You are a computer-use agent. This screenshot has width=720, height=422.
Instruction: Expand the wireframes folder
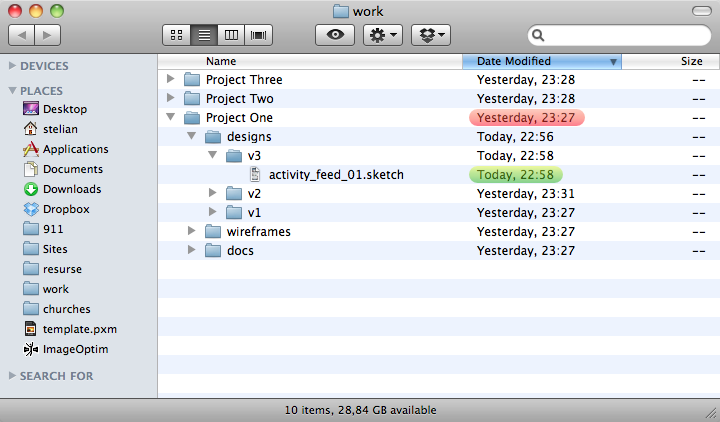[191, 231]
